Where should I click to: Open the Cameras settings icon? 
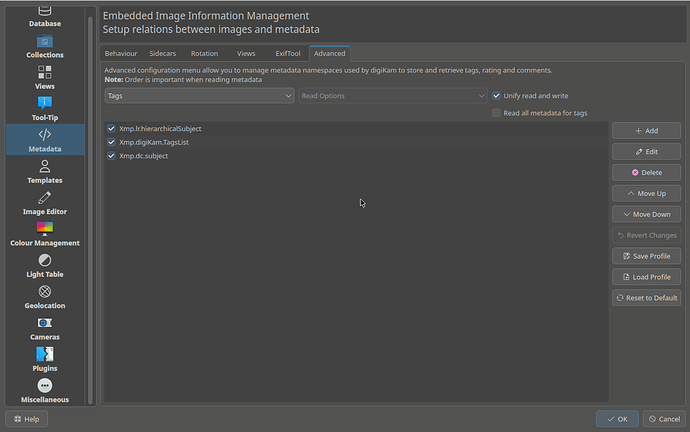click(x=44, y=323)
